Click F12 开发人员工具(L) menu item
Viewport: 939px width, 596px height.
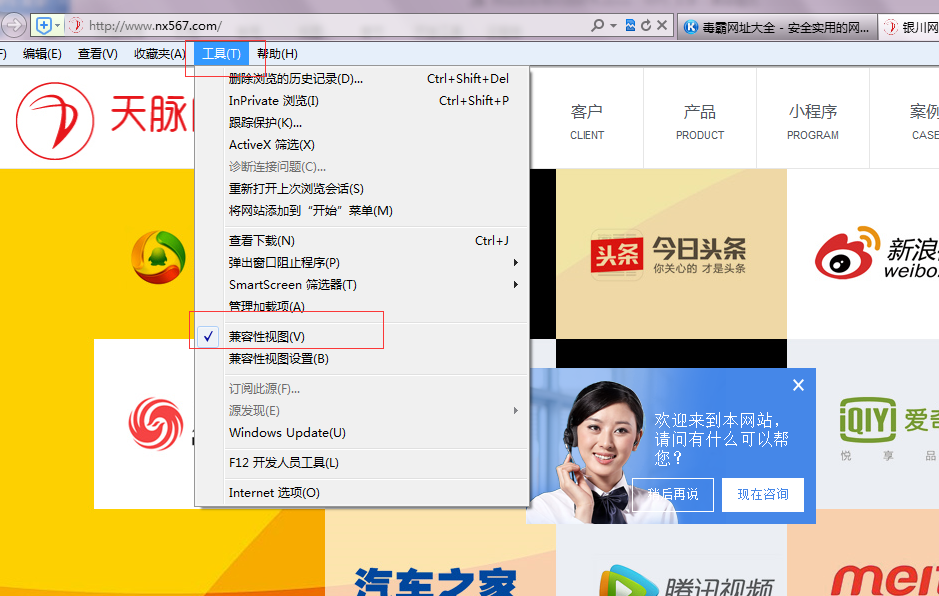pyautogui.click(x=284, y=463)
